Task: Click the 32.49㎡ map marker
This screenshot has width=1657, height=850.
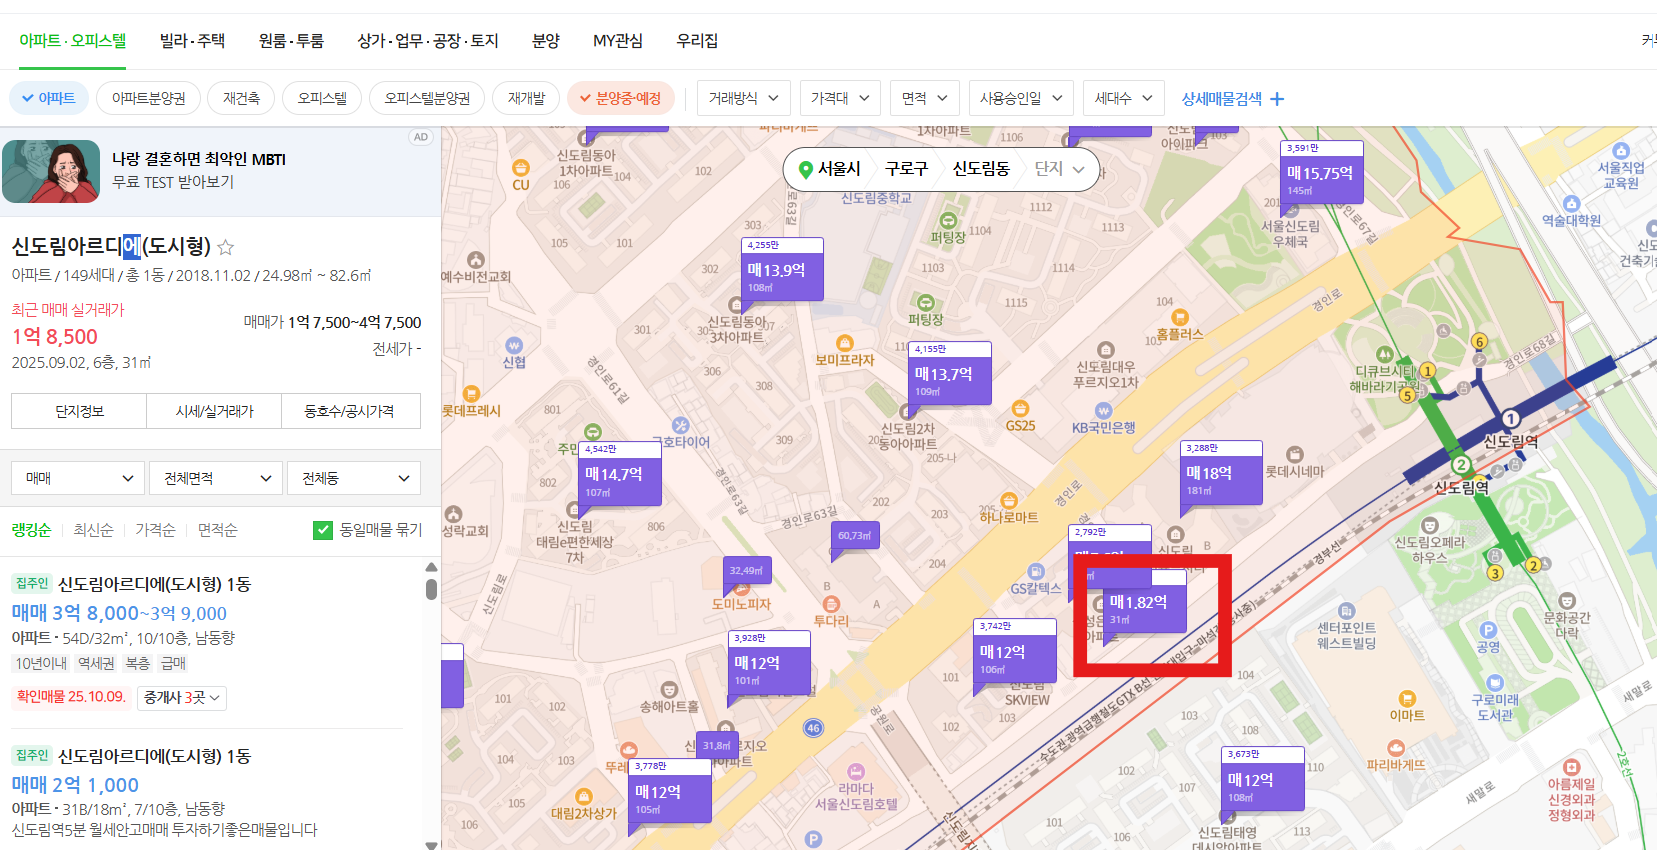Action: coord(746,571)
